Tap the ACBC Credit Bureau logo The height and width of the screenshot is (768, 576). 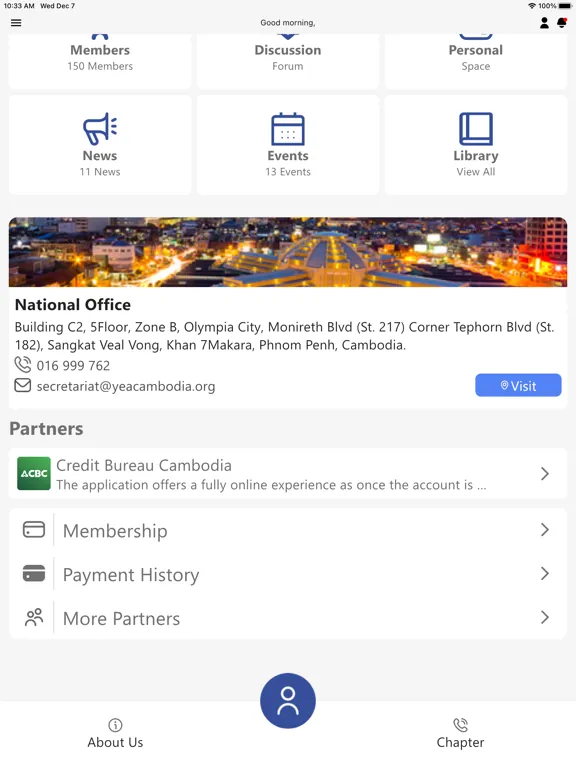34,474
